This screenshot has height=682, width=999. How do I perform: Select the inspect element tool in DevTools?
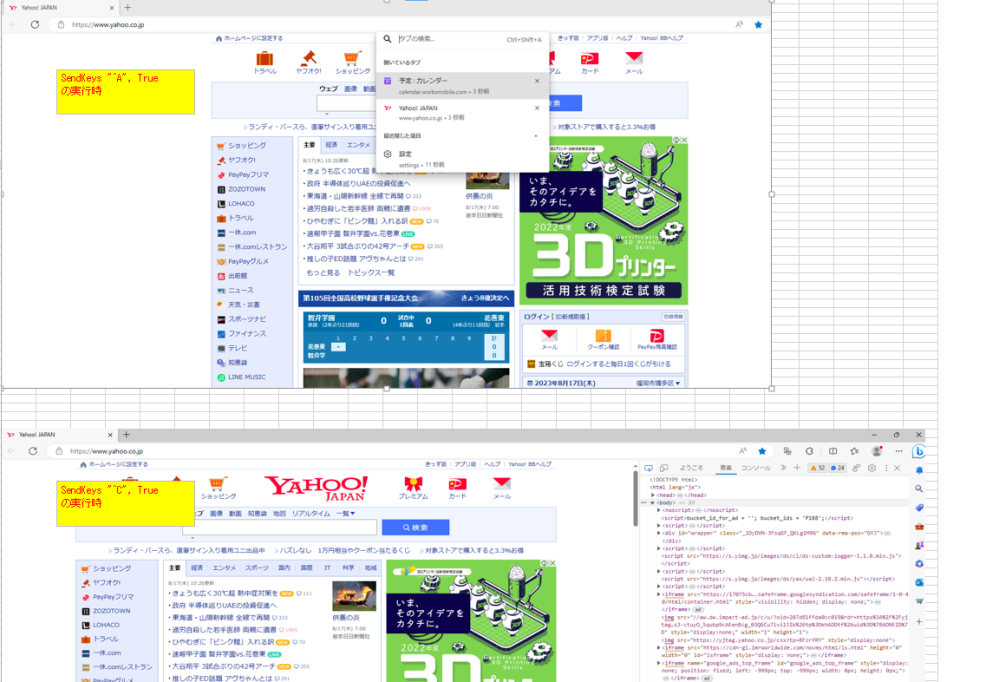pos(649,468)
